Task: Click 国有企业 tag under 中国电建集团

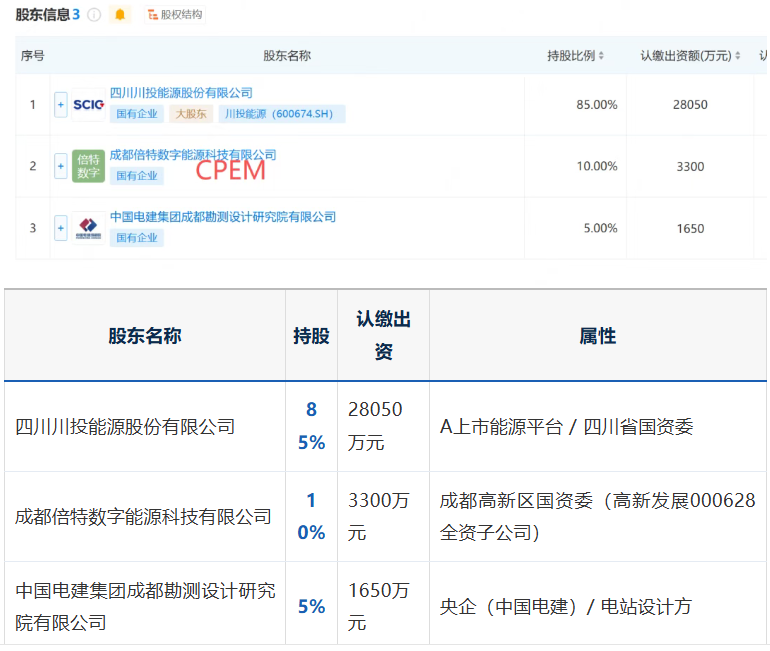Action: pos(137,238)
